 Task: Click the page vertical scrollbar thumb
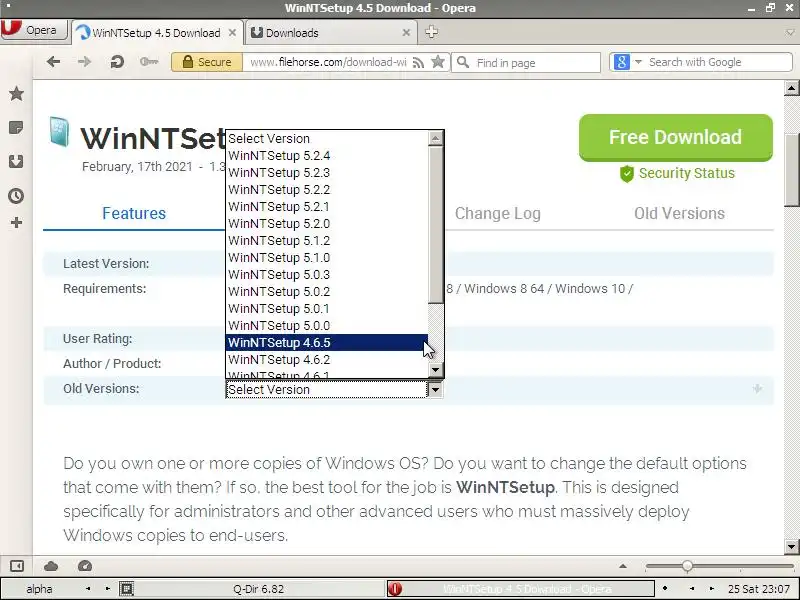[792, 170]
